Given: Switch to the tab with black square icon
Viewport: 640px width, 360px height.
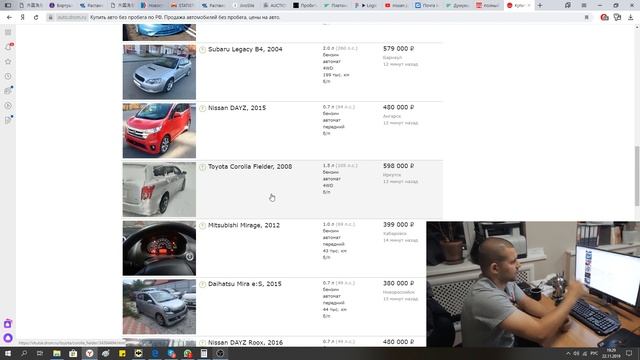Looking at the screenshot, I should (304, 5).
